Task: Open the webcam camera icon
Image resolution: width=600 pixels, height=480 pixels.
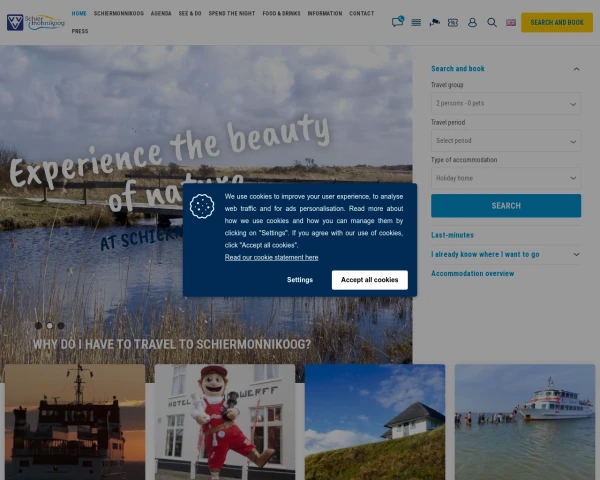Action: point(434,23)
